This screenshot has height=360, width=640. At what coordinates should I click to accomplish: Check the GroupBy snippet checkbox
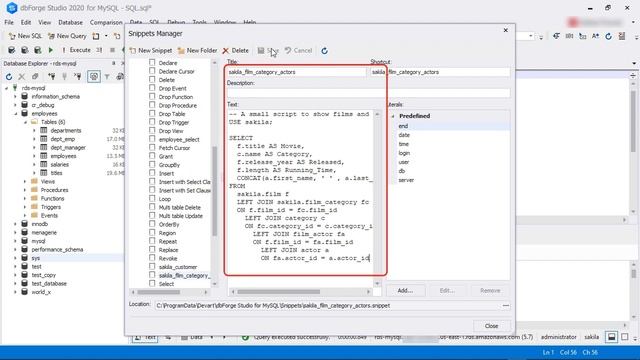coord(152,164)
